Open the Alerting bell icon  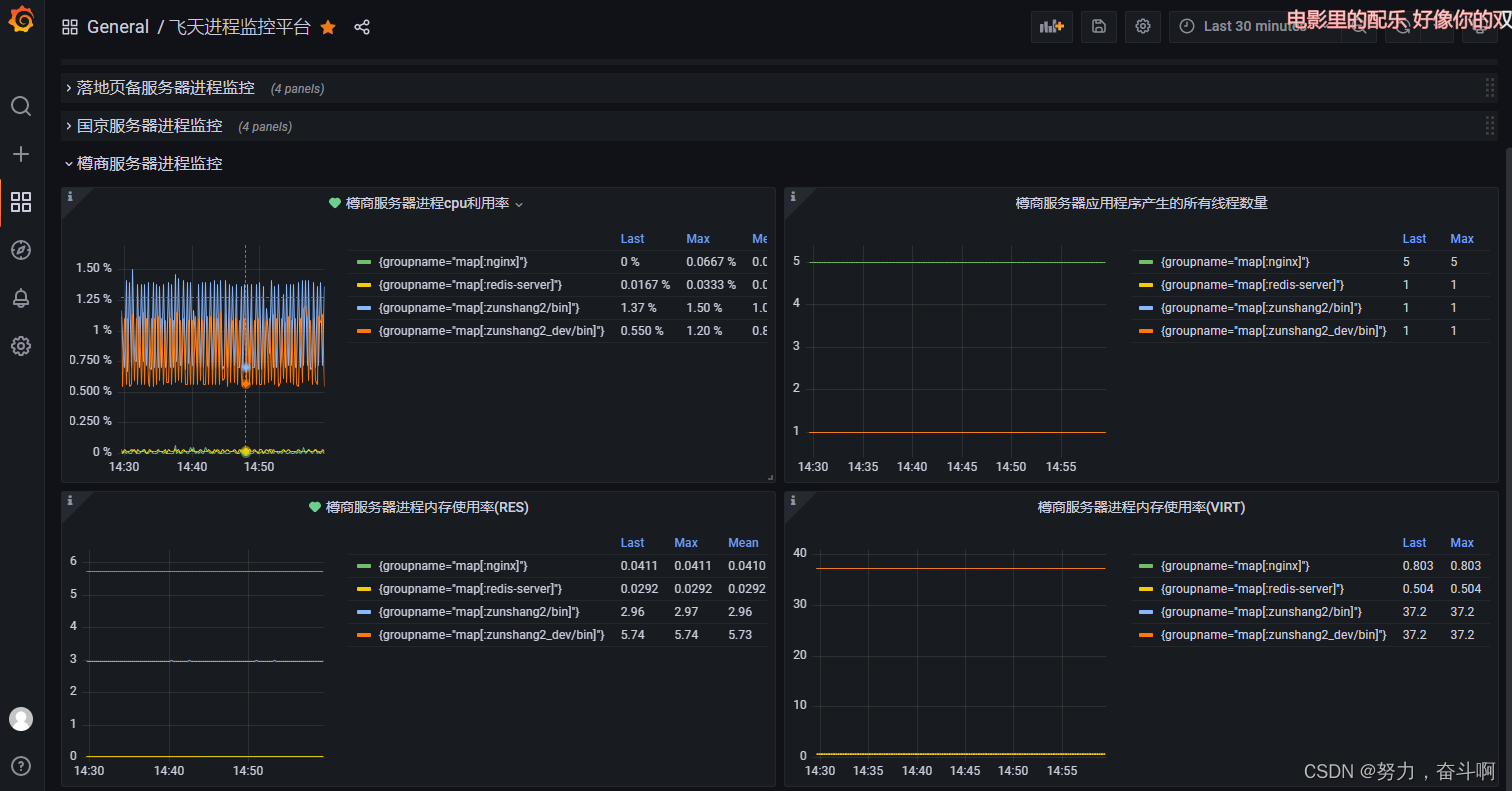tap(21, 298)
